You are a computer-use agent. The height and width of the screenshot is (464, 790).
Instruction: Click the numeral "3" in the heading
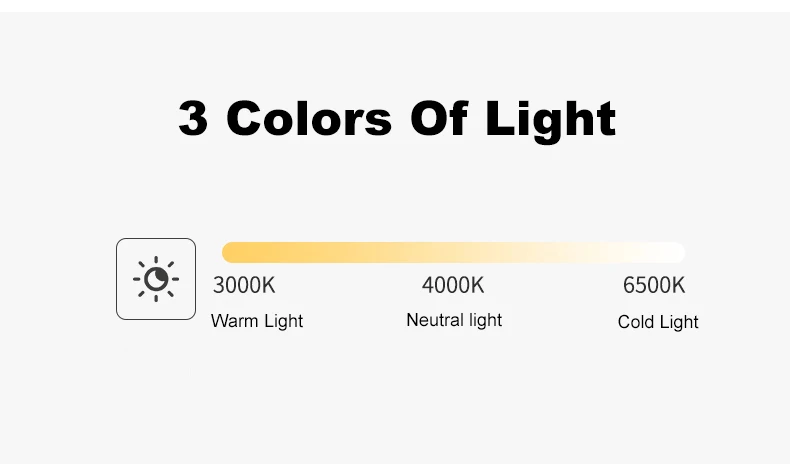pyautogui.click(x=193, y=118)
